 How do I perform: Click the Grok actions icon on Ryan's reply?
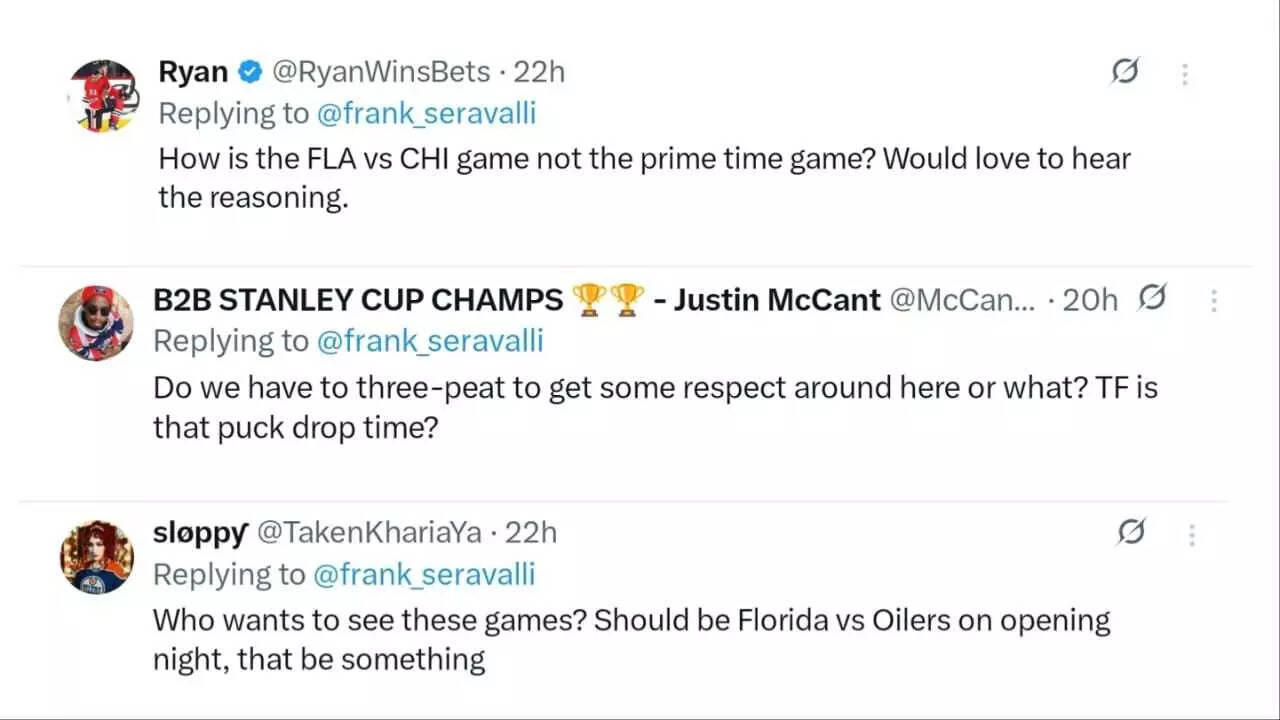coord(1123,72)
